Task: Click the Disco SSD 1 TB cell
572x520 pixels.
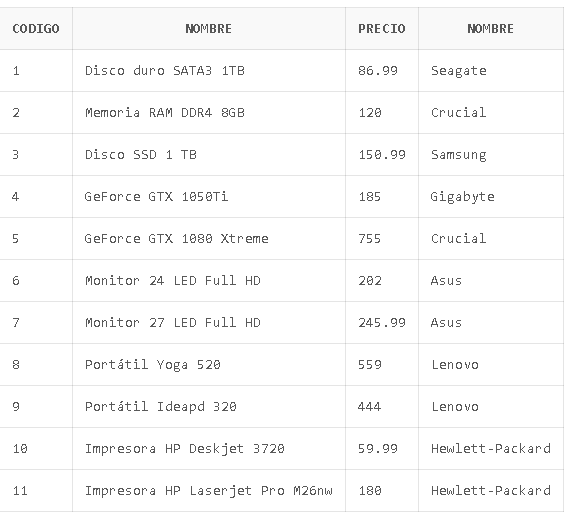Action: point(209,154)
